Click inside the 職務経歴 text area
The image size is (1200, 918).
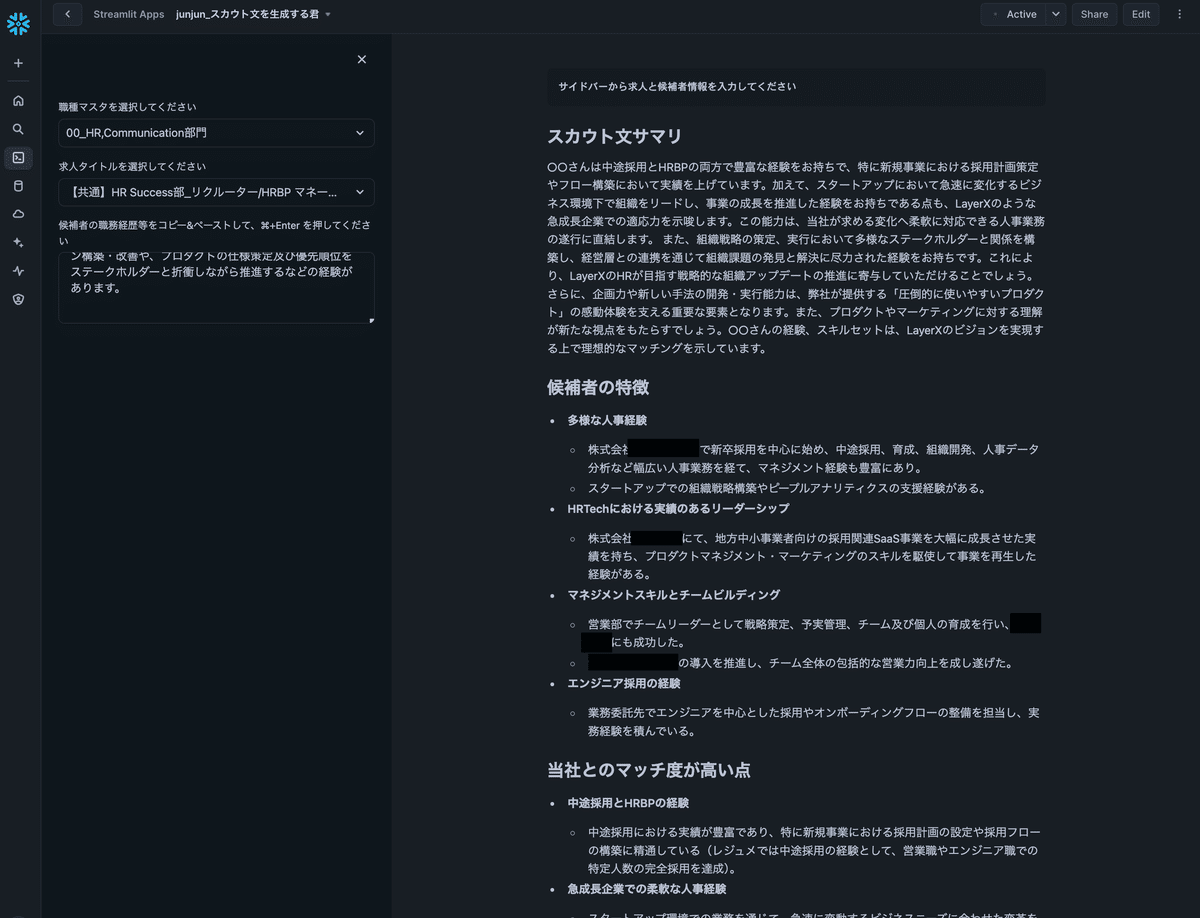[216, 287]
